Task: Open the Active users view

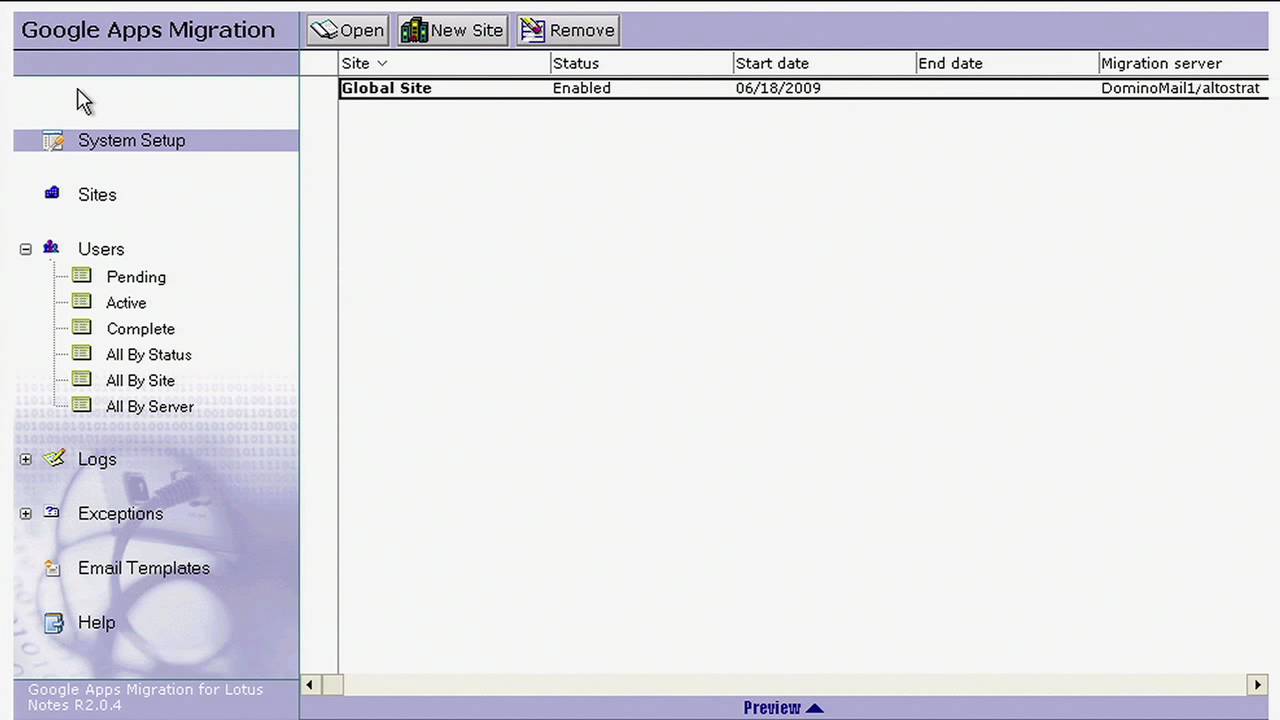Action: tap(126, 303)
